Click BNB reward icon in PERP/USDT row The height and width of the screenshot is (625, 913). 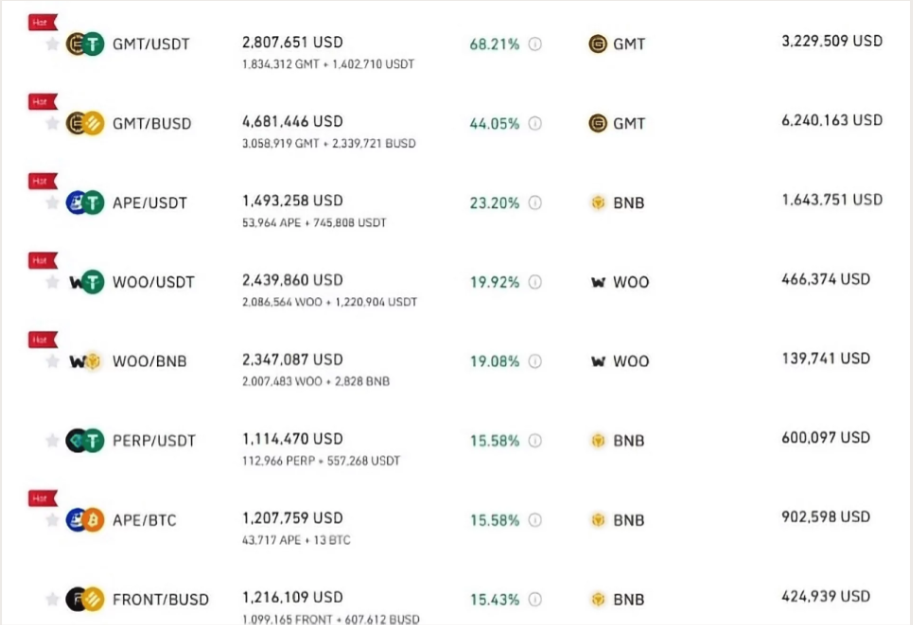(598, 441)
